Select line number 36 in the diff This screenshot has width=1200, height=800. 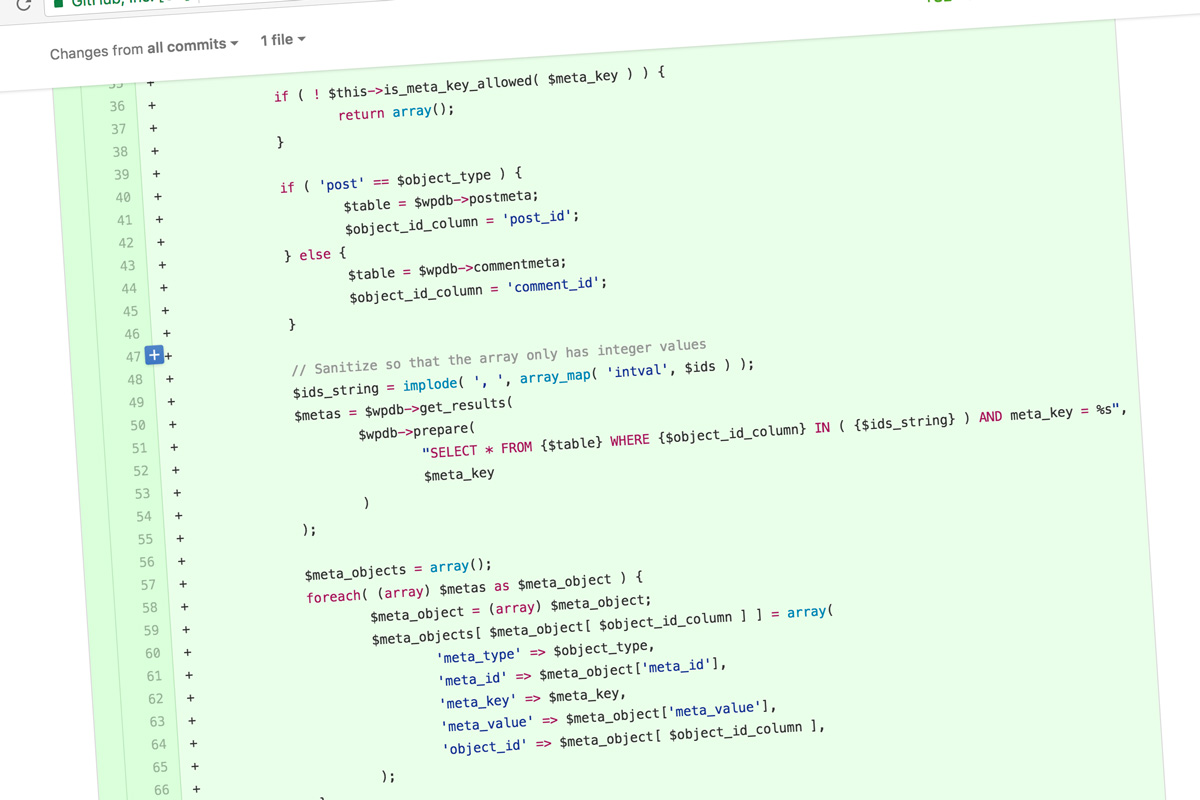pyautogui.click(x=117, y=106)
